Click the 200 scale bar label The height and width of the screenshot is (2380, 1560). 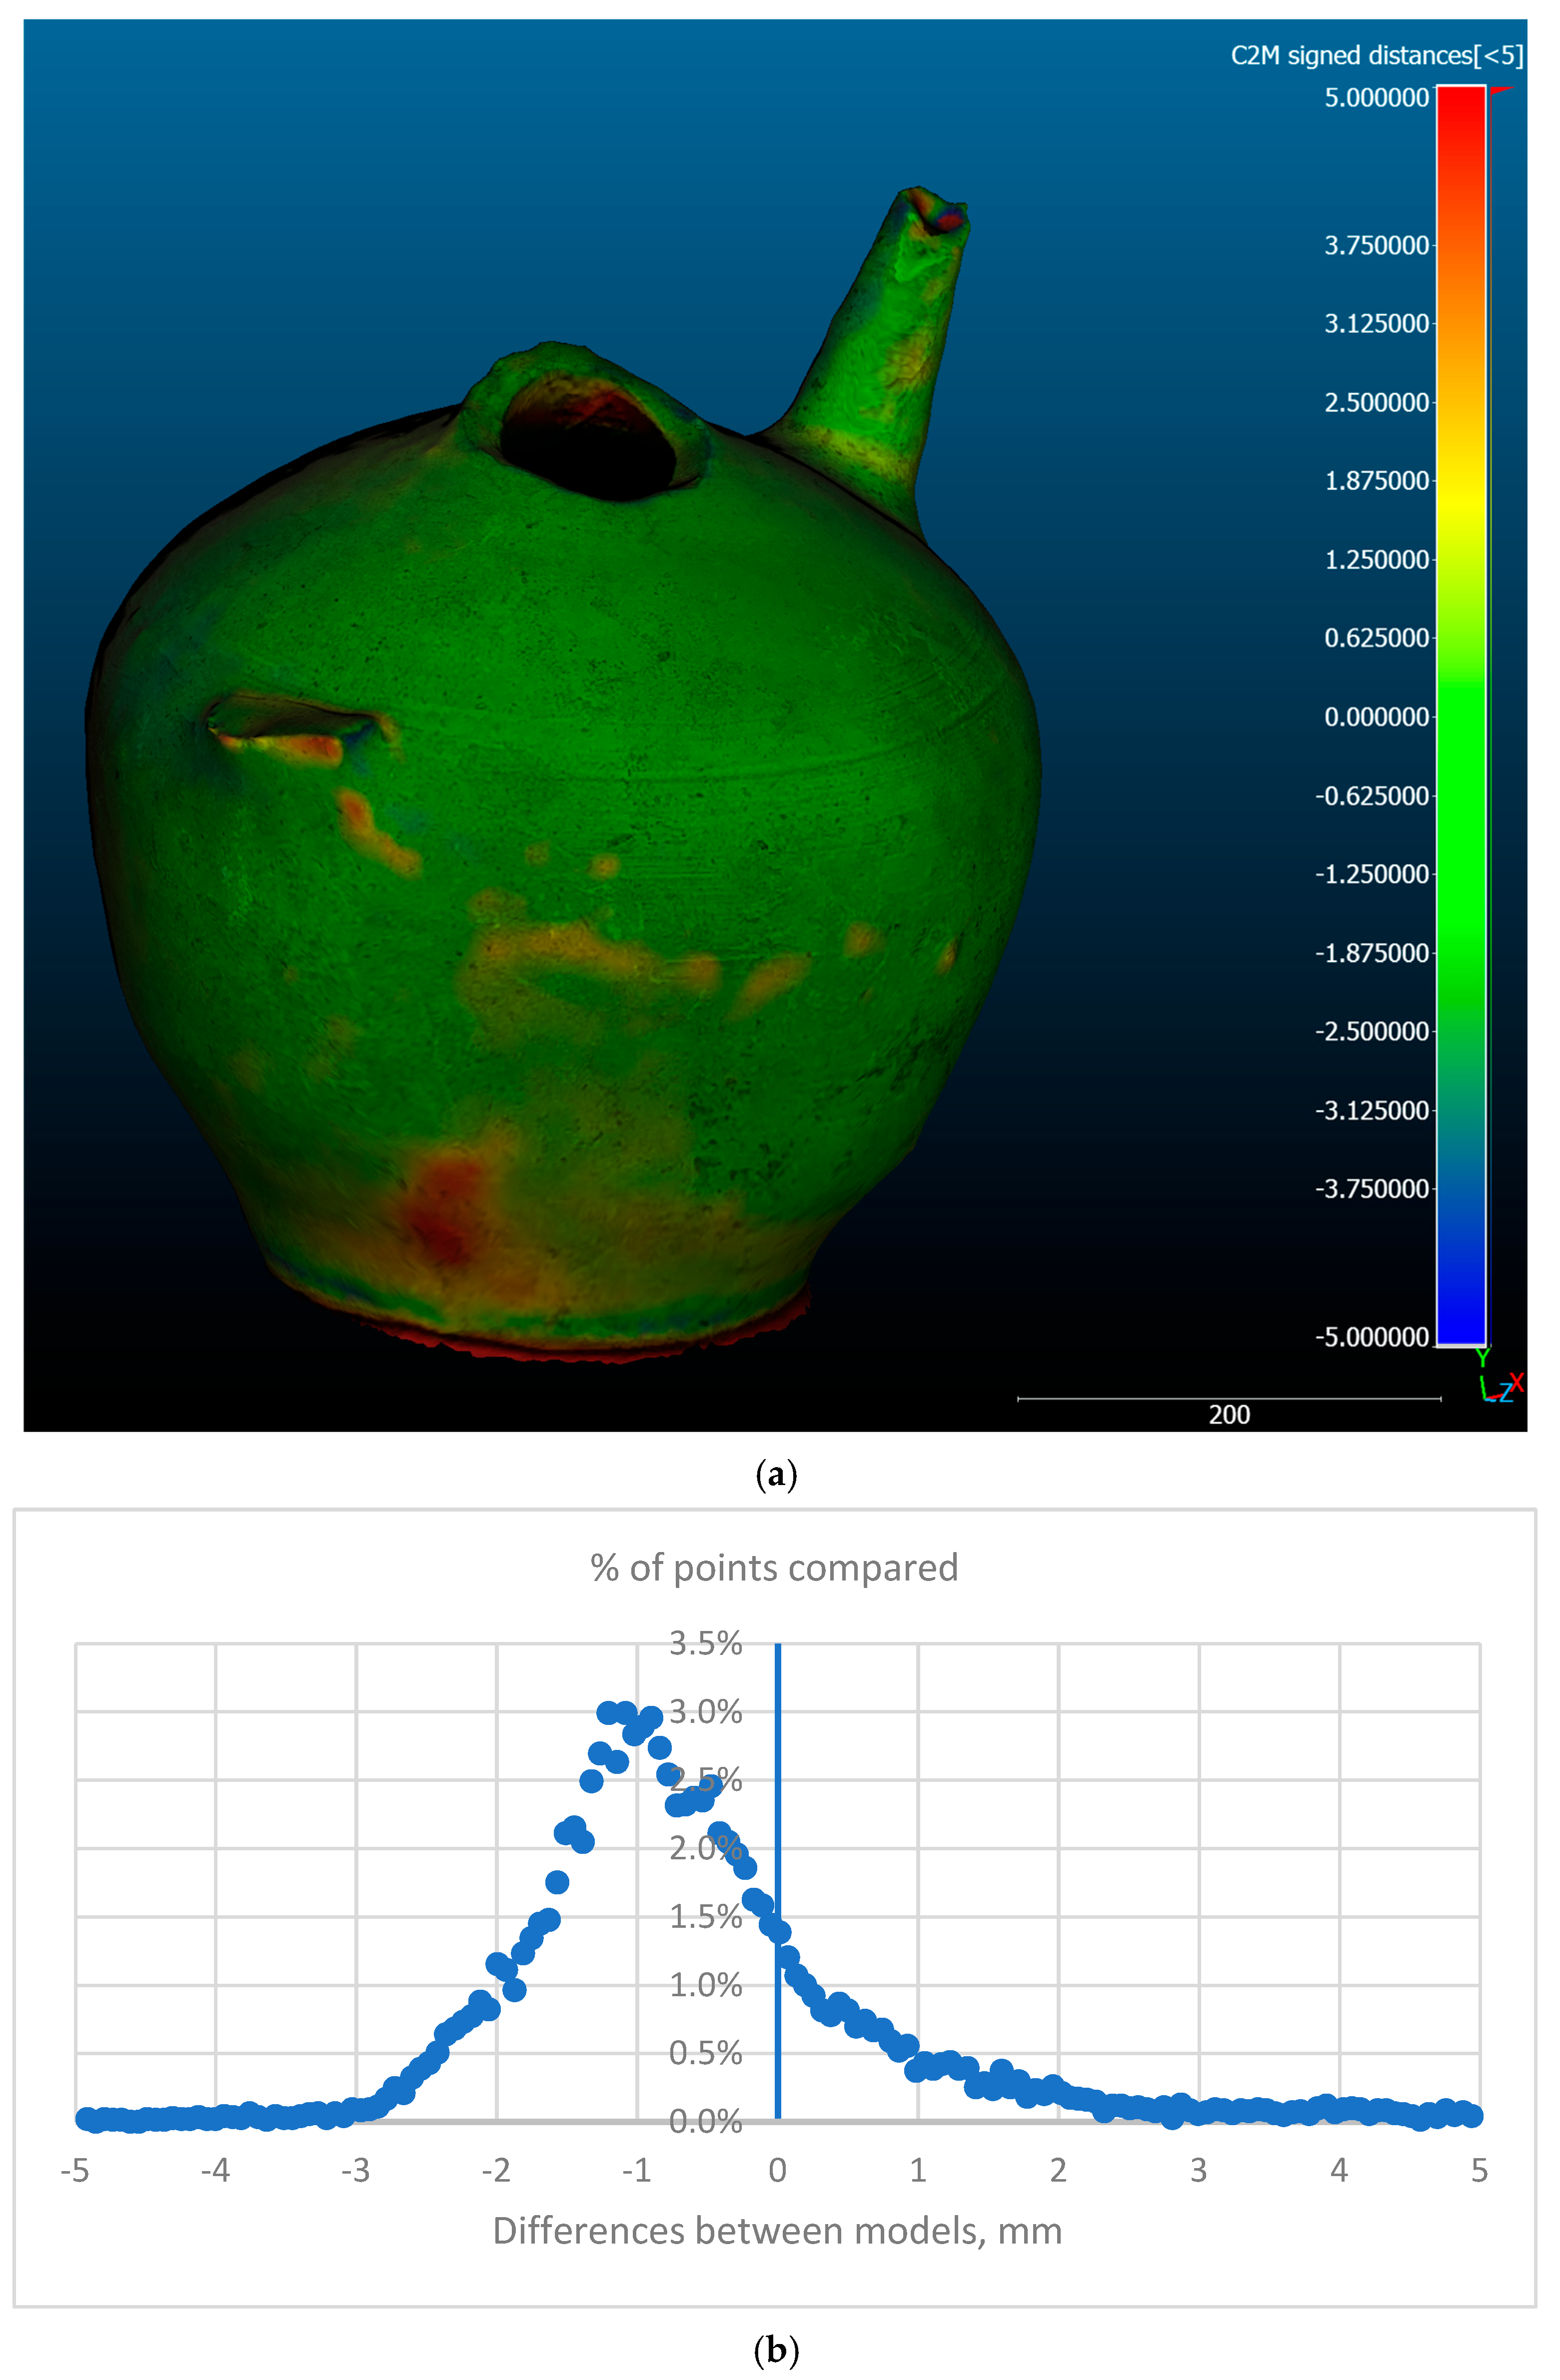1229,1414
